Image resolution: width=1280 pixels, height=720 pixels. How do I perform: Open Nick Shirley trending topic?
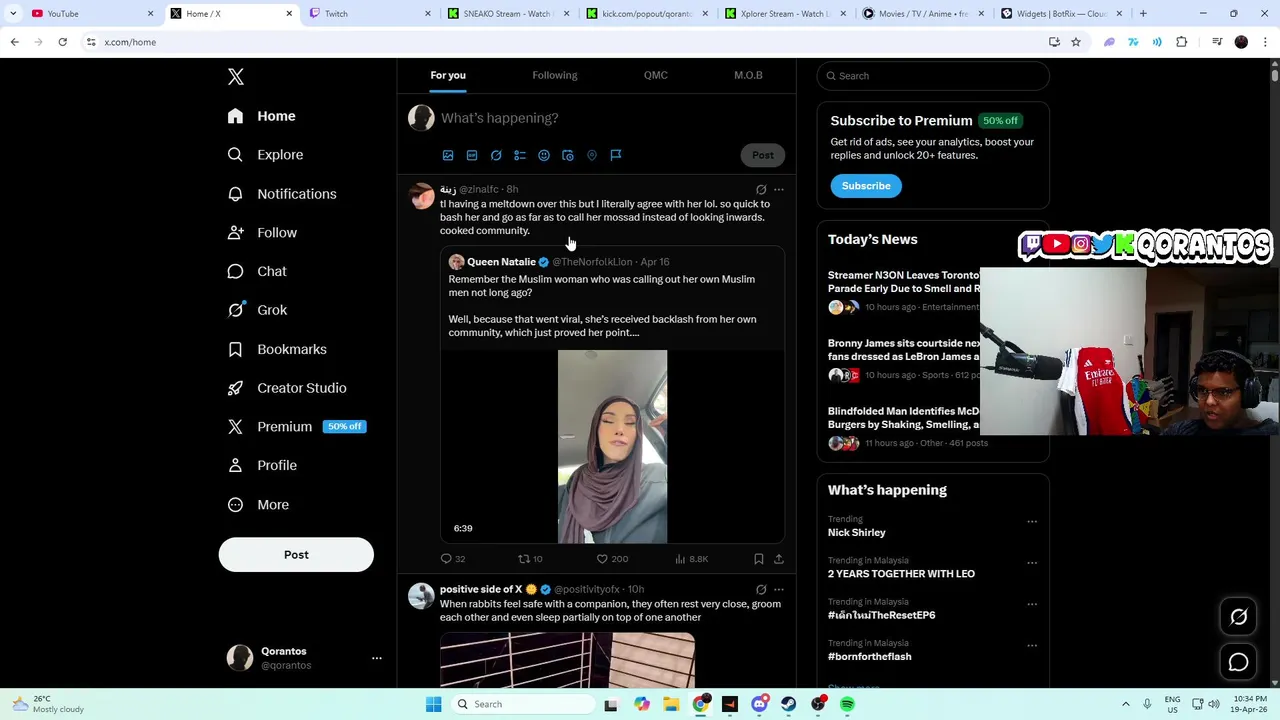pyautogui.click(x=857, y=533)
